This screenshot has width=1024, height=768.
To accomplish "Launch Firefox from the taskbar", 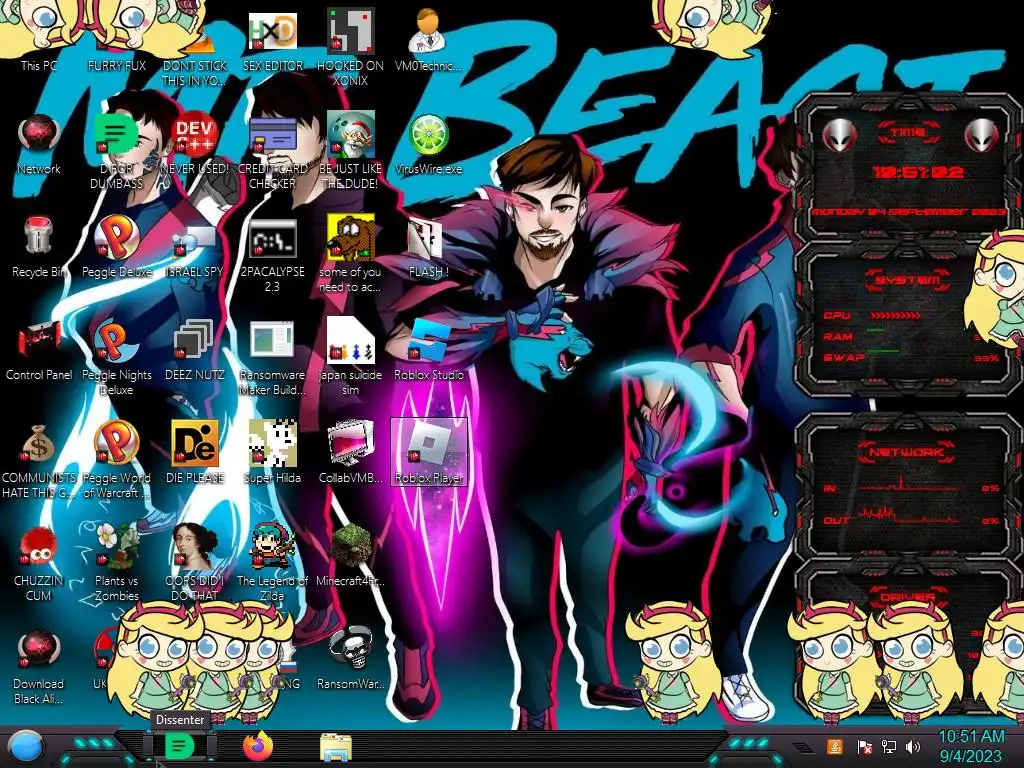I will (x=258, y=746).
